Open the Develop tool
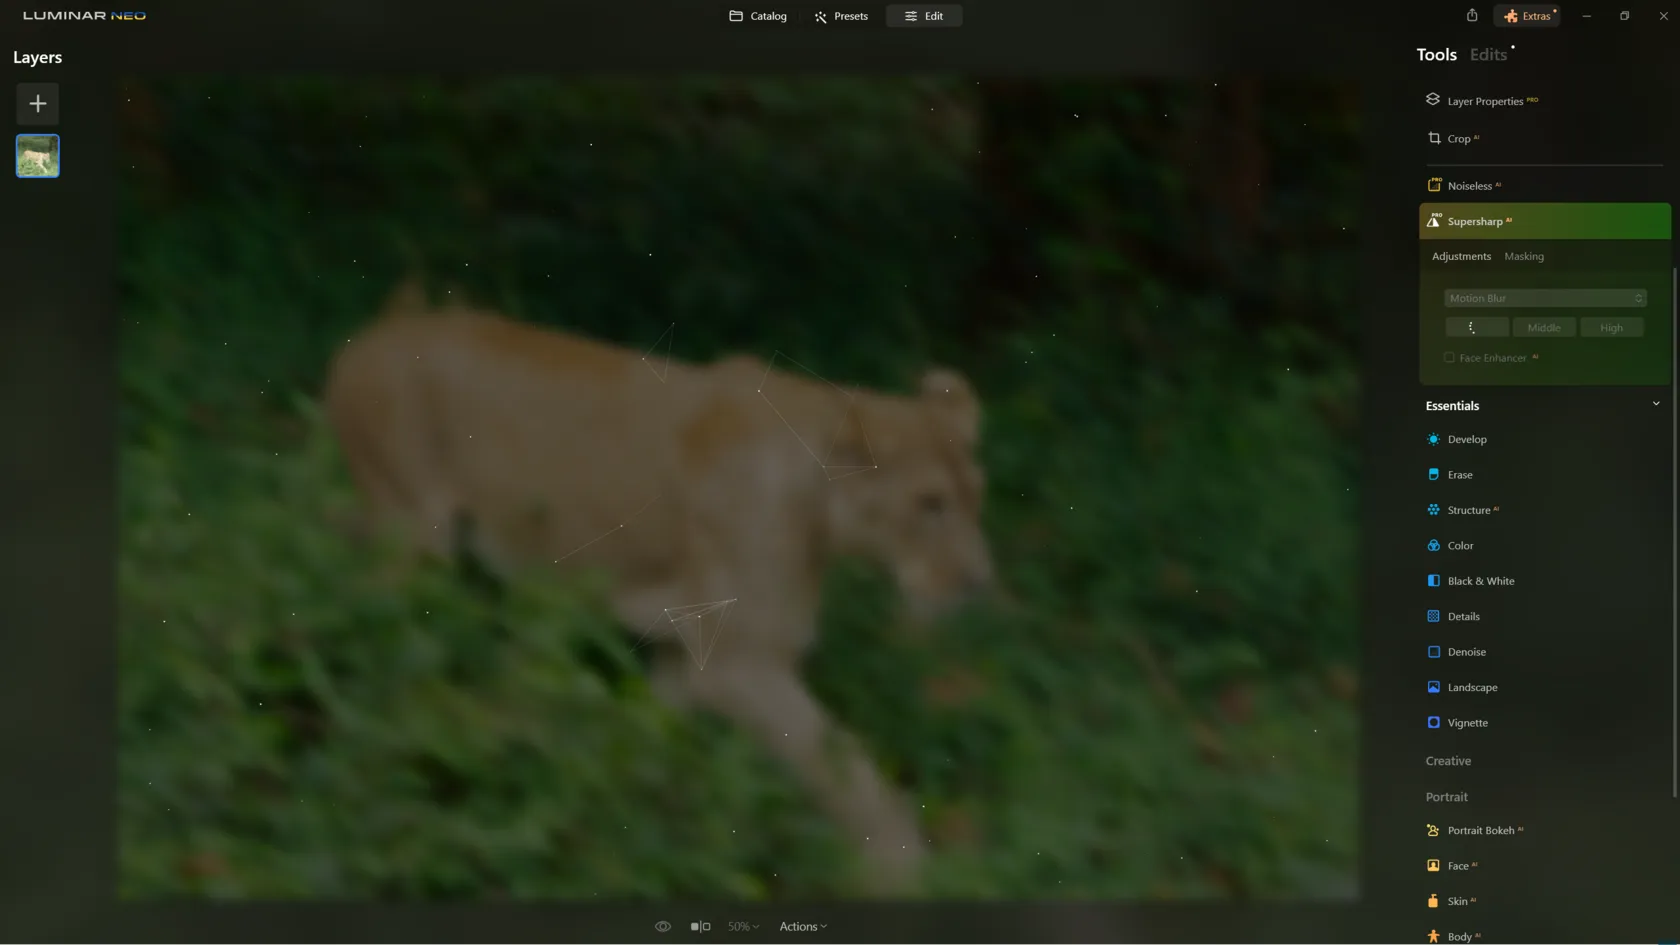This screenshot has width=1680, height=945. point(1466,439)
